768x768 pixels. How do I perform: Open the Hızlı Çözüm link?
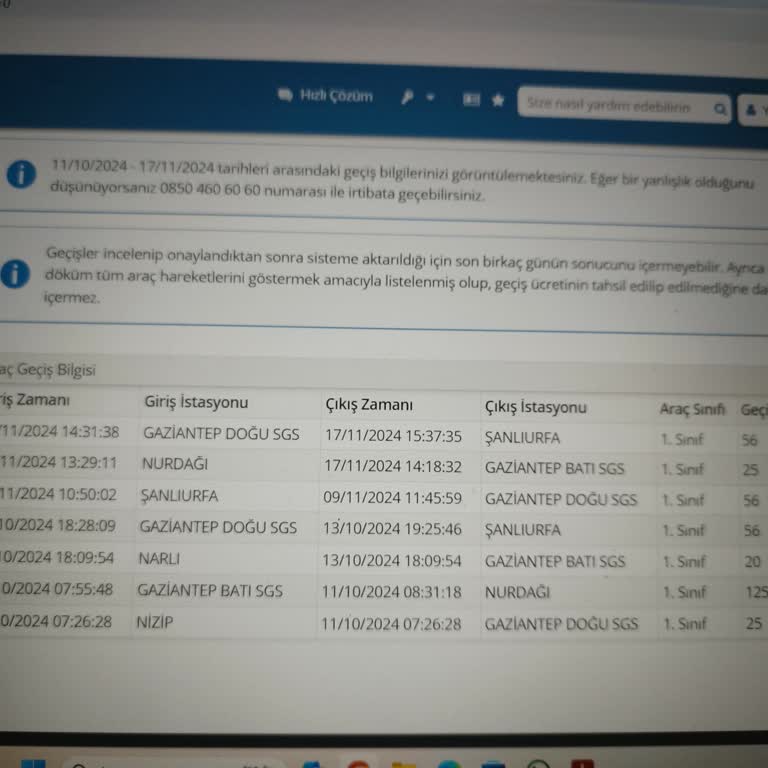pos(326,95)
